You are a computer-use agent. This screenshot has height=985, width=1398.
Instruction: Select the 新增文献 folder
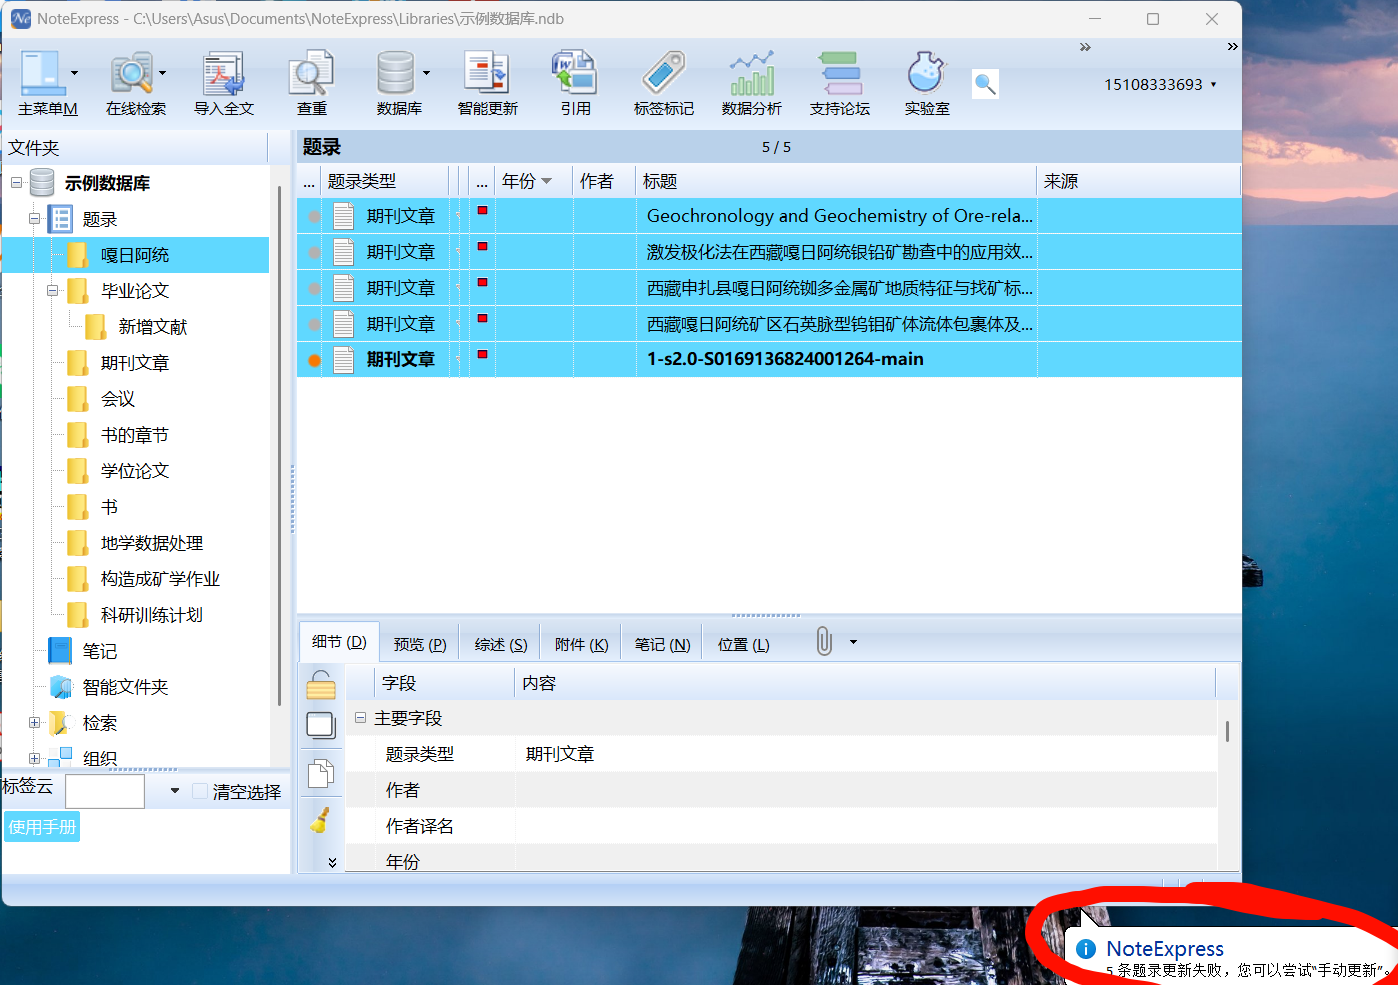point(137,327)
